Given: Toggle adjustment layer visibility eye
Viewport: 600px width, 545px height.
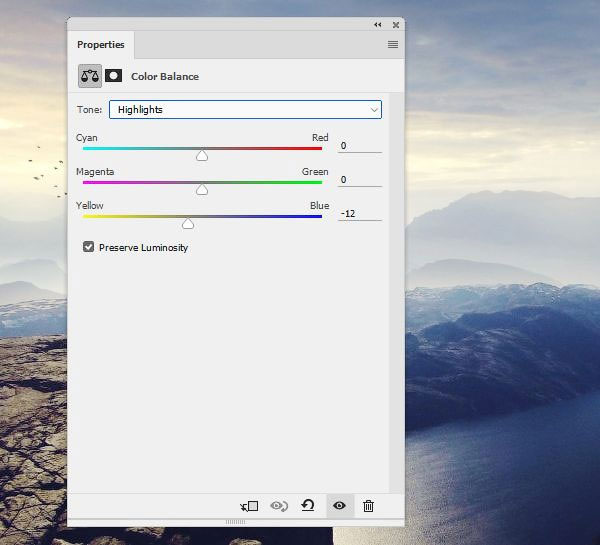Looking at the screenshot, I should [x=339, y=506].
